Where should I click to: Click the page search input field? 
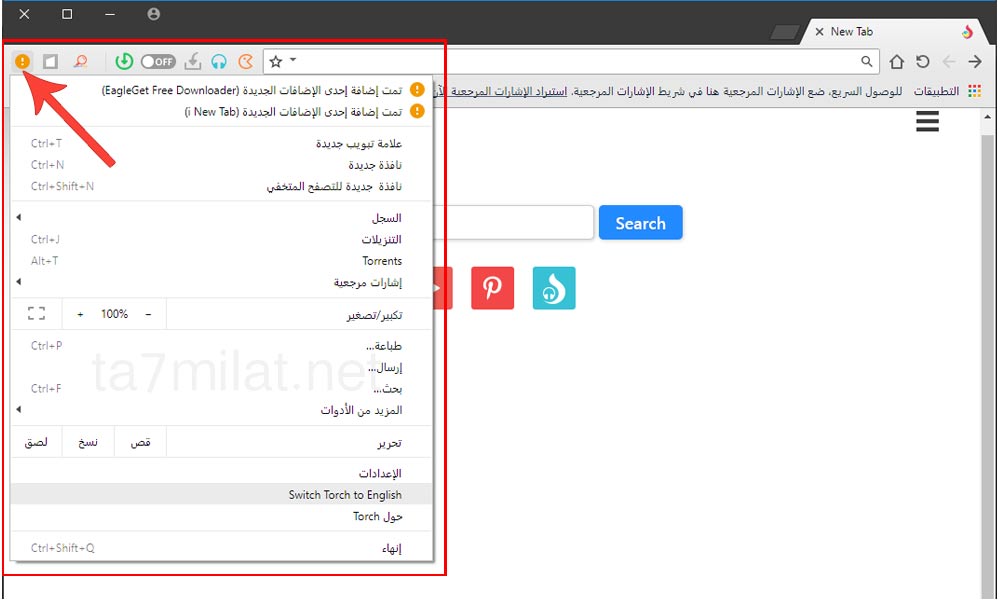(513, 223)
